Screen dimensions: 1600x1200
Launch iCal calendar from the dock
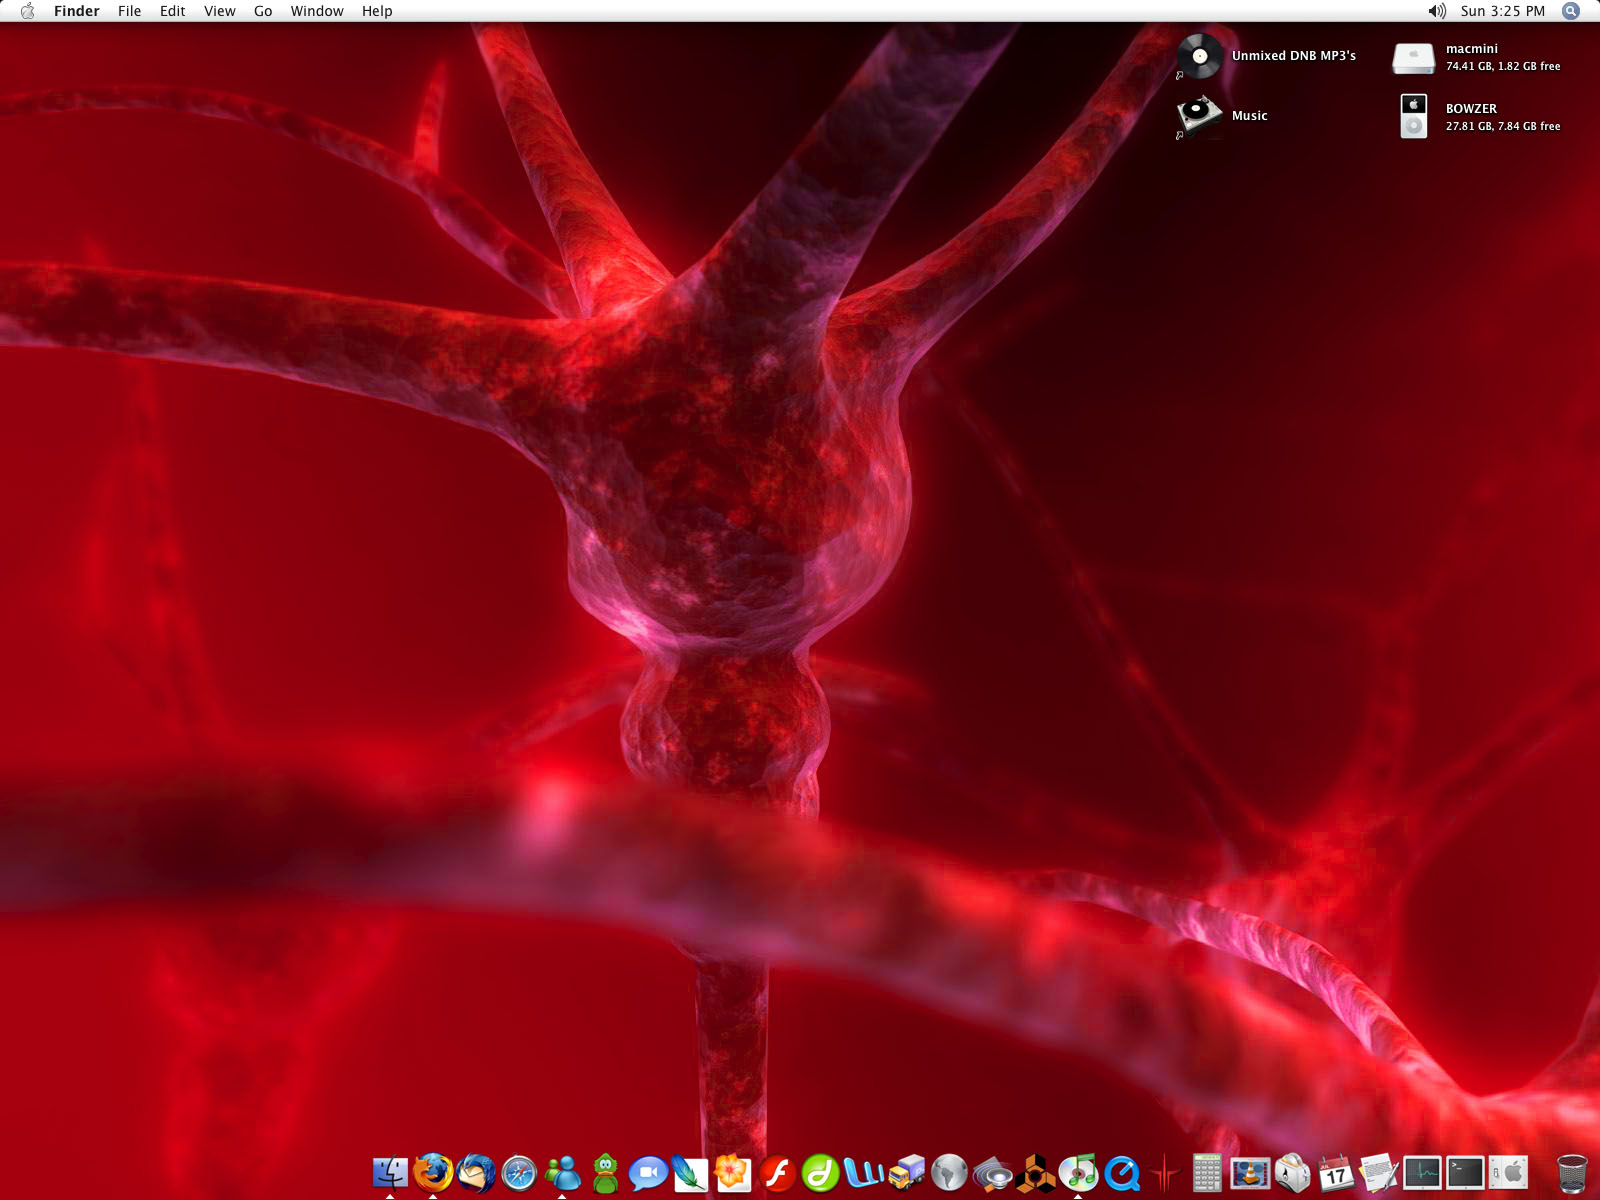pyautogui.click(x=1336, y=1172)
